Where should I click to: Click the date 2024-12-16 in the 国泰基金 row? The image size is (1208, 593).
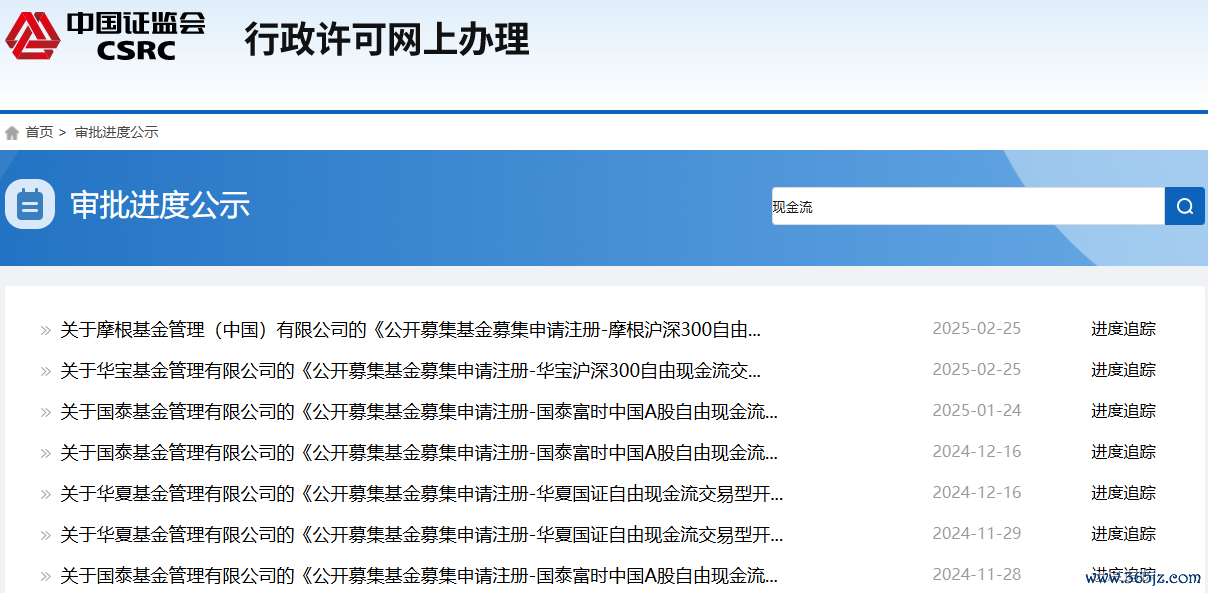pyautogui.click(x=977, y=452)
